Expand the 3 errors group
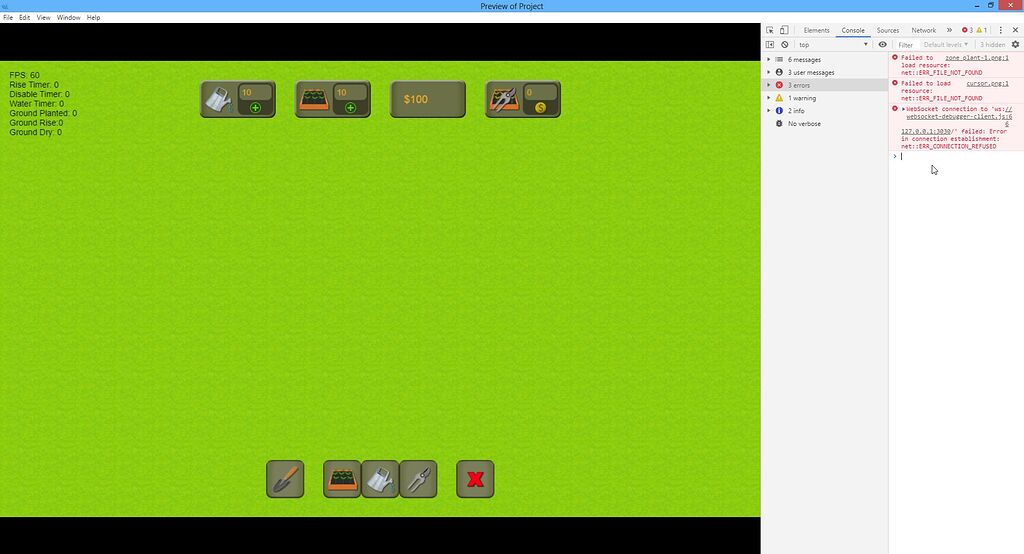The width and height of the screenshot is (1024, 554). coord(799,85)
